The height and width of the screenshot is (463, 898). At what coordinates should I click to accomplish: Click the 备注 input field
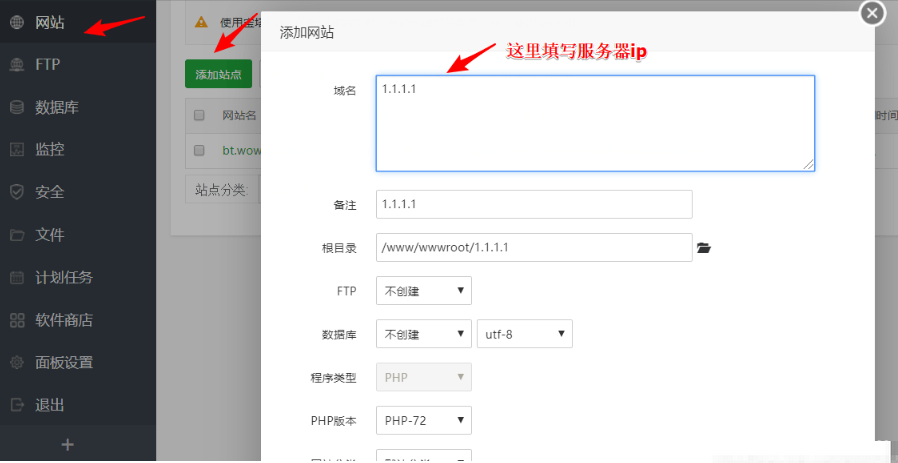(534, 205)
